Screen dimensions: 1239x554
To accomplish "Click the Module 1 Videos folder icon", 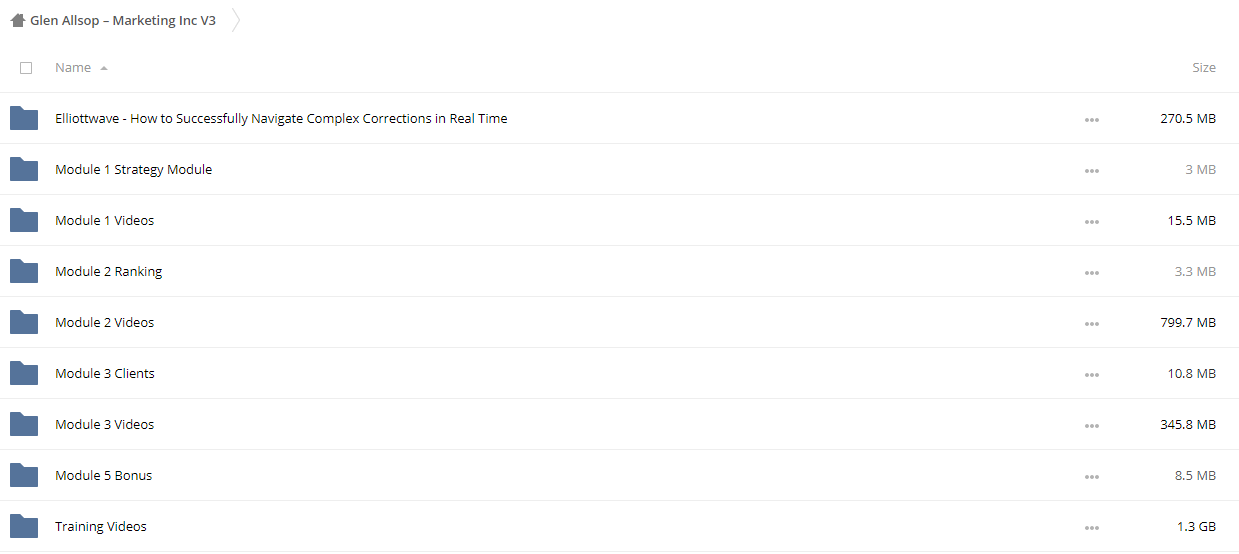I will (x=24, y=220).
